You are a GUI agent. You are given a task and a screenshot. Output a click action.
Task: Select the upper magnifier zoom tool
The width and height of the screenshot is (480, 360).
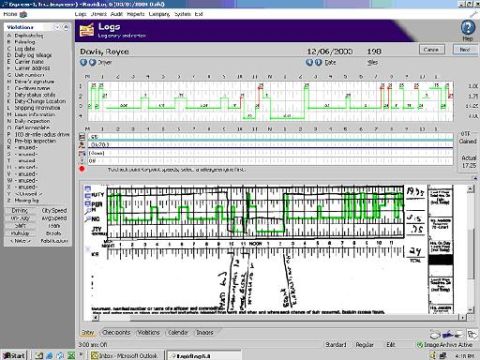[88, 211]
